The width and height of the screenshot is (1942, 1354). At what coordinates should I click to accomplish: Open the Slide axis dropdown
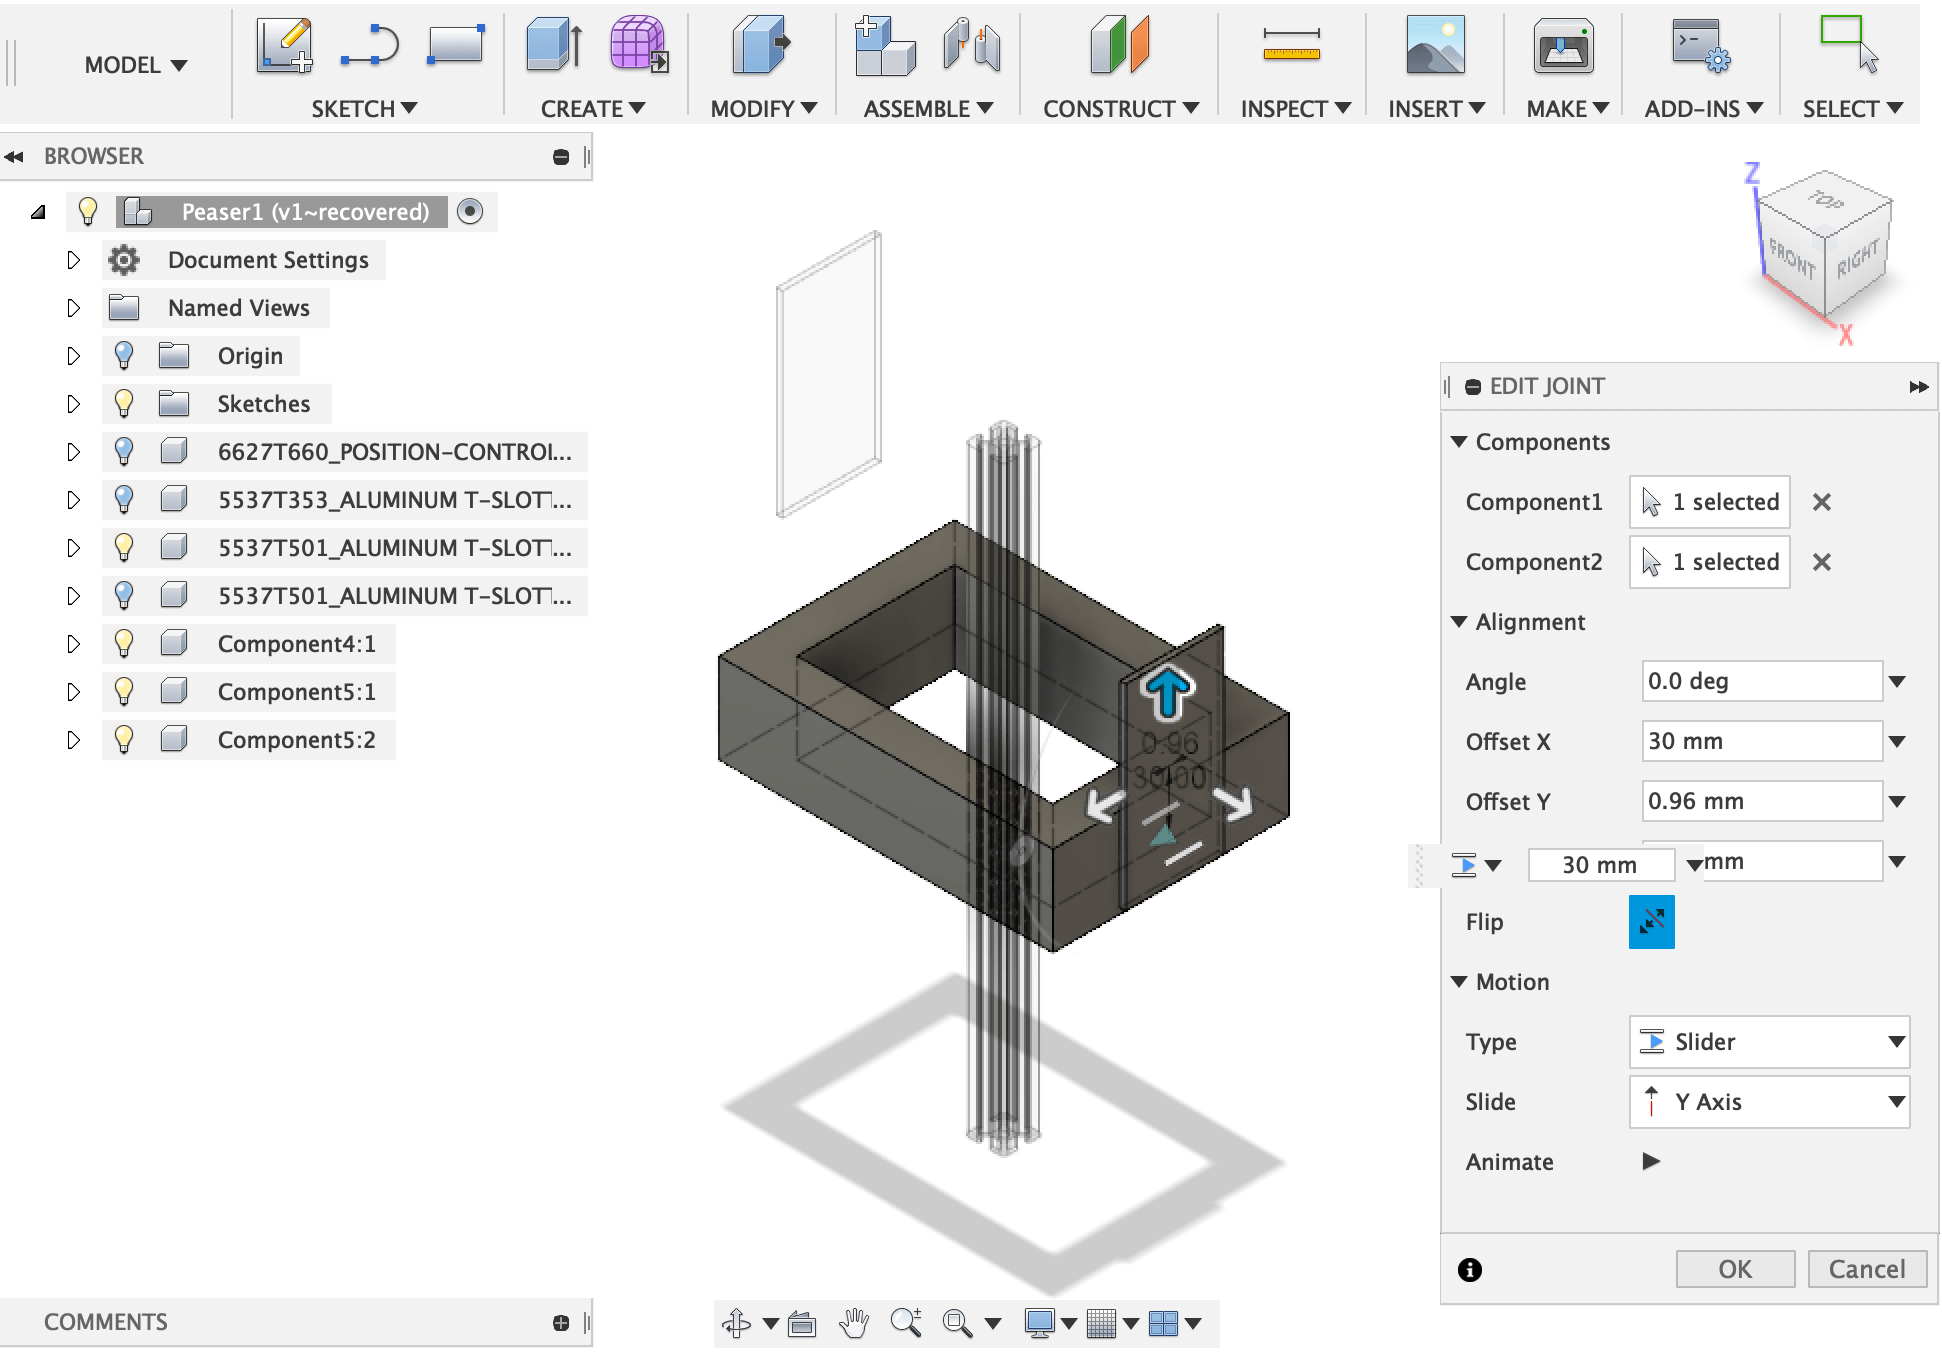[x=1769, y=1101]
